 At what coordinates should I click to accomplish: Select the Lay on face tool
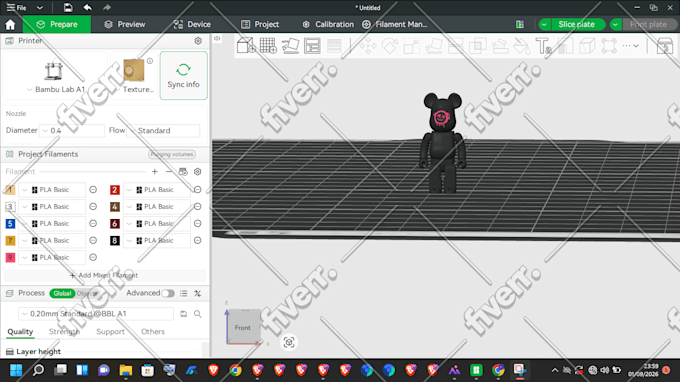pyautogui.click(x=434, y=46)
